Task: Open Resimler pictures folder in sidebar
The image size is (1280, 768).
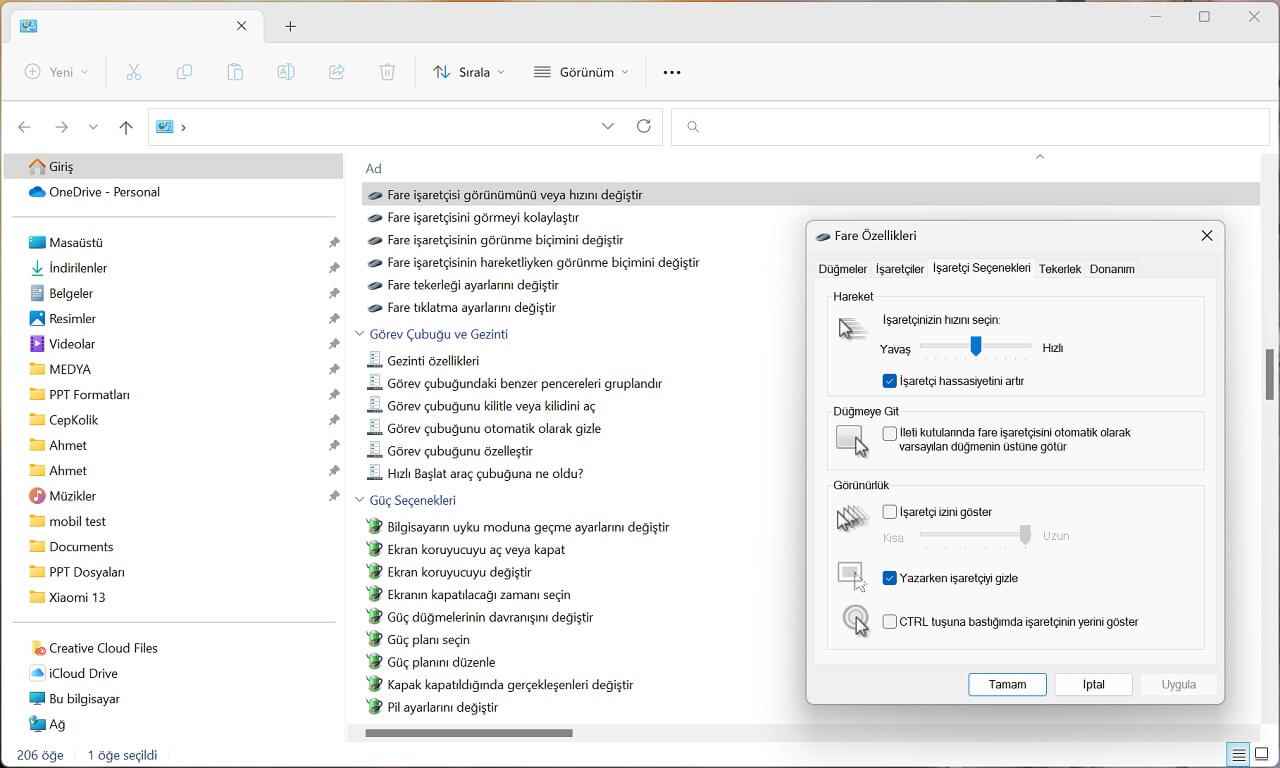Action: tap(62, 319)
